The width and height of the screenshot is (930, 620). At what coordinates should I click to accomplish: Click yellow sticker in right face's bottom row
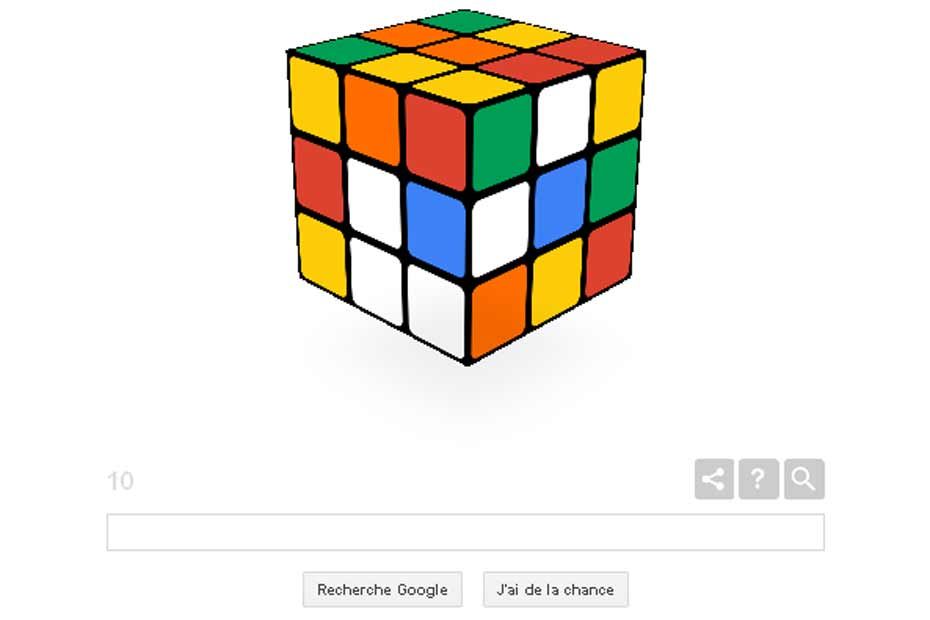[556, 282]
